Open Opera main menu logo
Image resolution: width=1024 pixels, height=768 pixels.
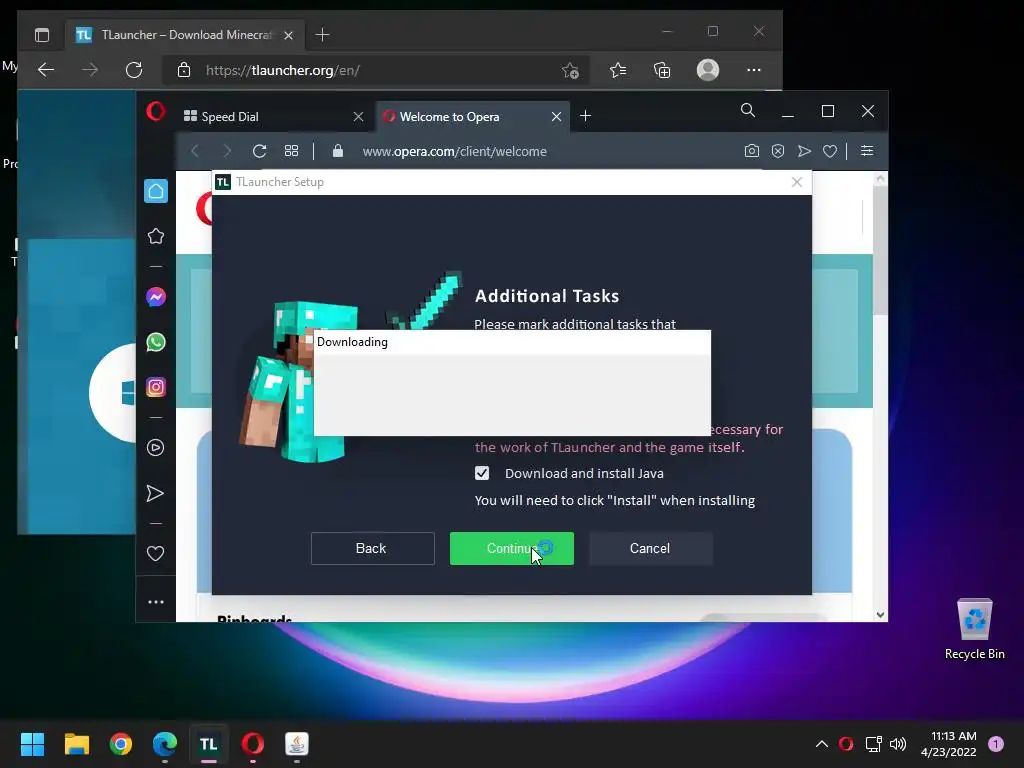pyautogui.click(x=155, y=111)
